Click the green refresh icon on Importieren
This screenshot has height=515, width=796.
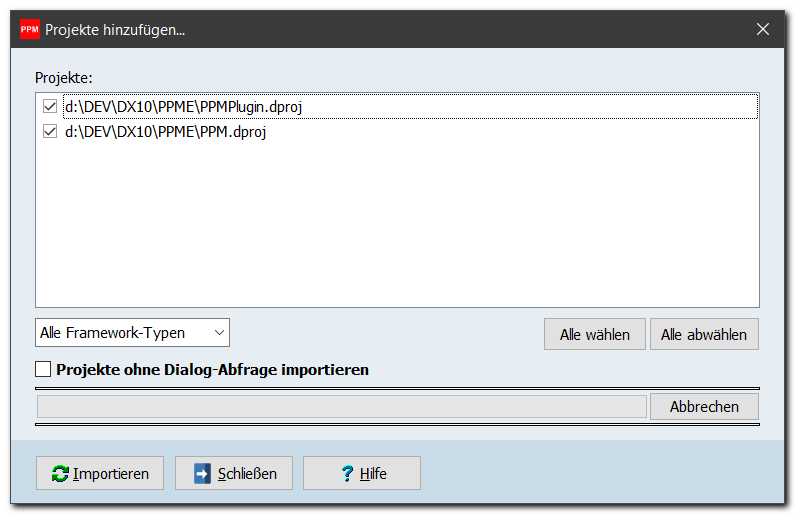pos(60,474)
